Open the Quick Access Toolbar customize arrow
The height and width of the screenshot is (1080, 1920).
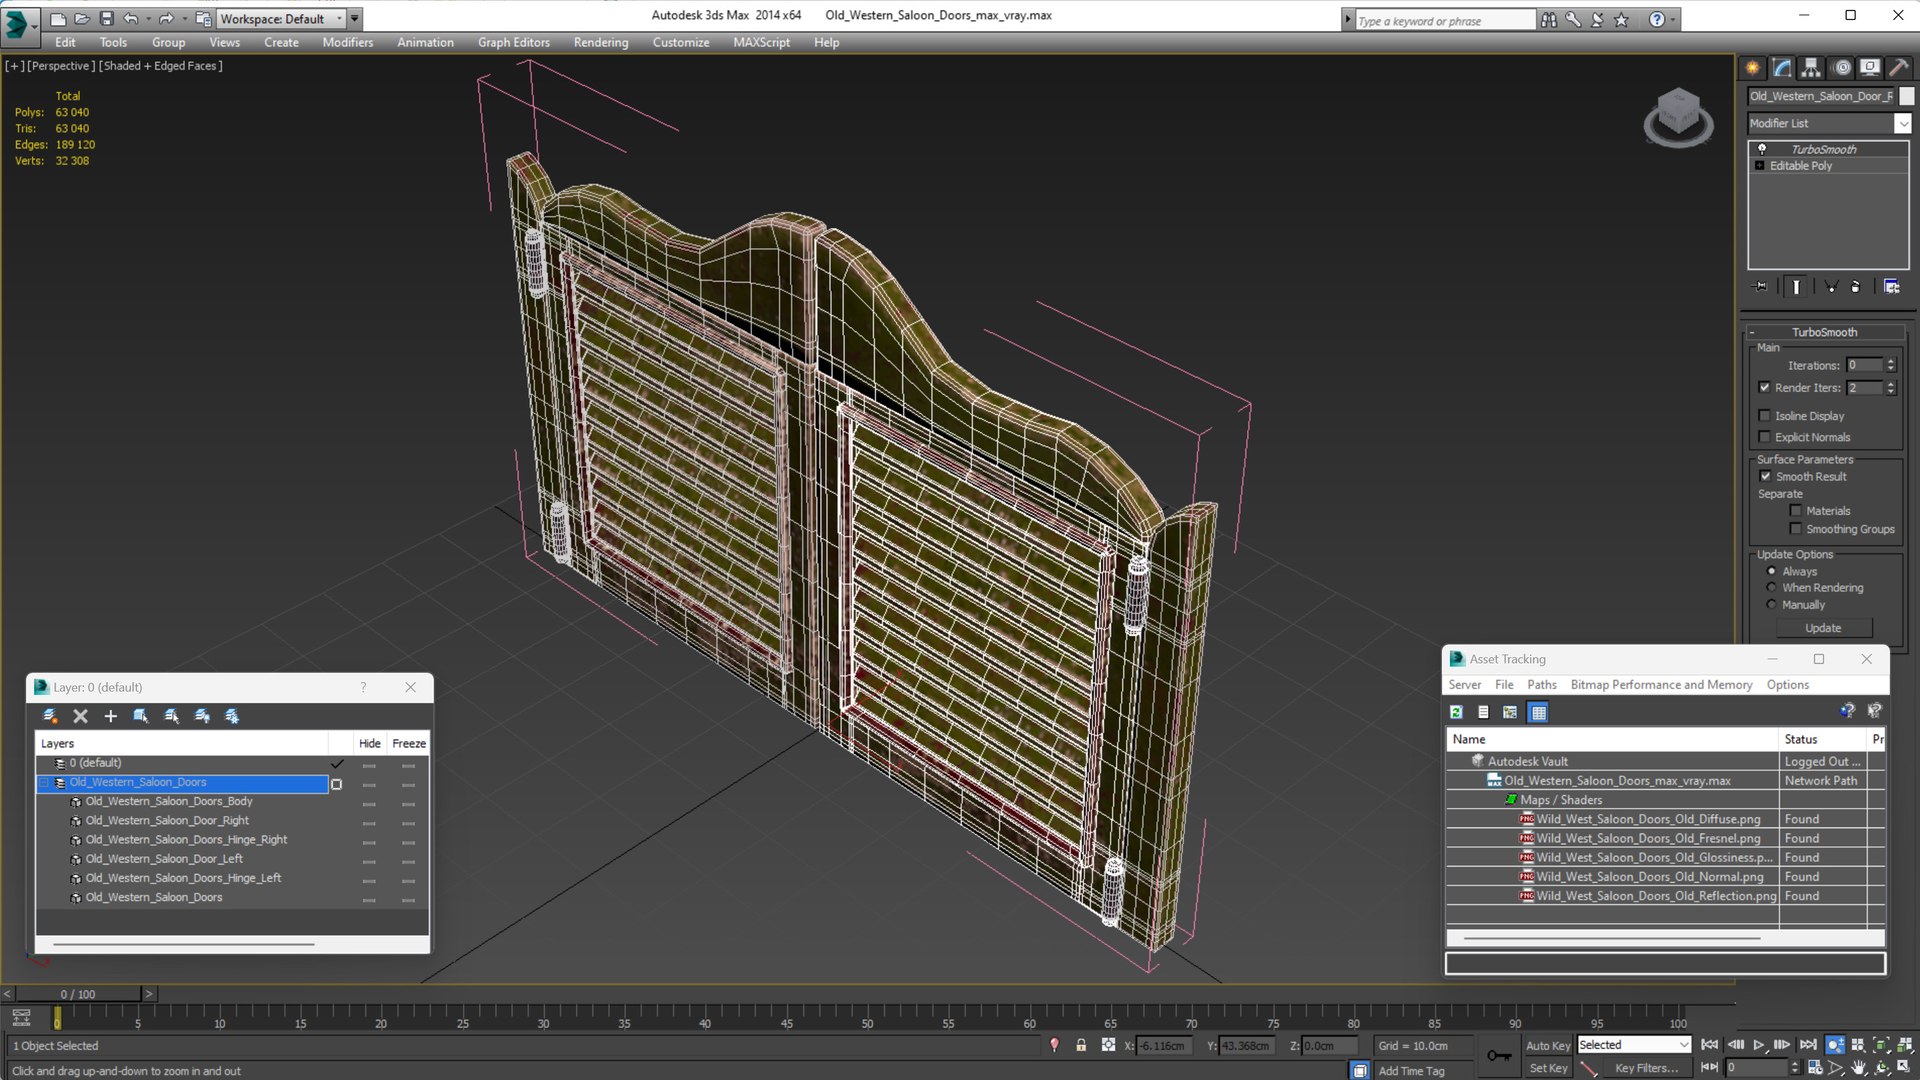(x=354, y=18)
